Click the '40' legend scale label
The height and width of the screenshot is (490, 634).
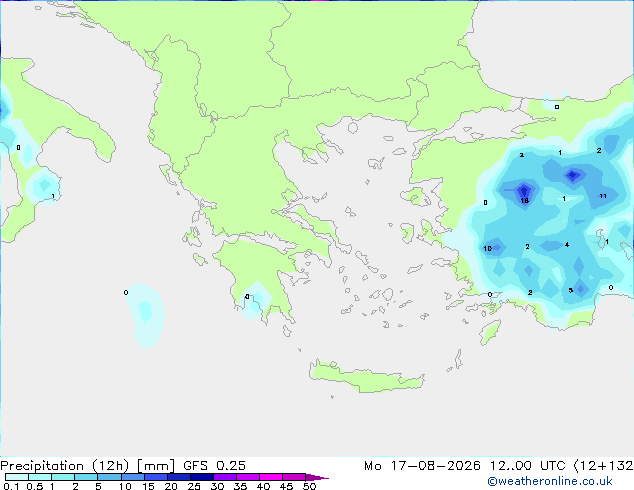pos(263,486)
